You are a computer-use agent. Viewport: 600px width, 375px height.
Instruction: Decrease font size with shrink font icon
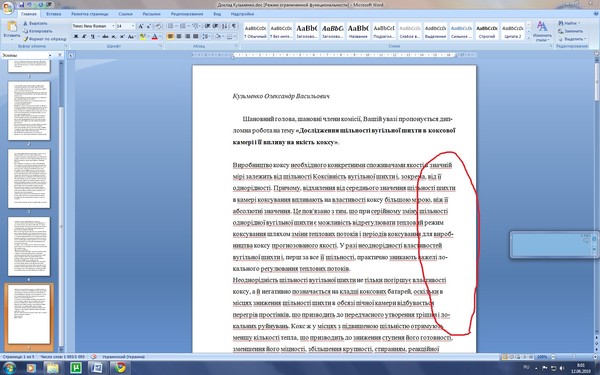pyautogui.click(x=148, y=26)
